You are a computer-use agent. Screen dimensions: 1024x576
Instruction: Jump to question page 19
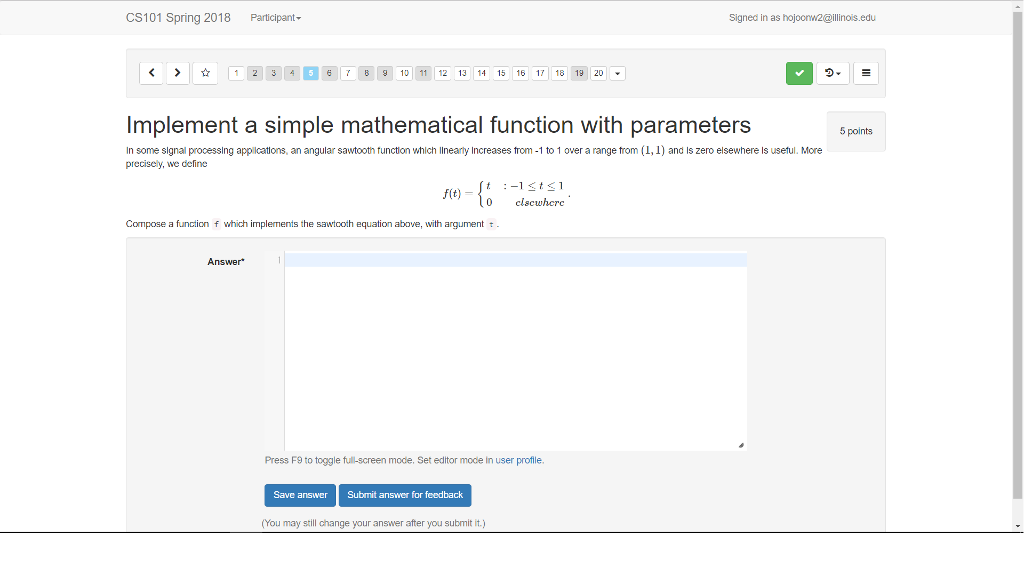(579, 73)
